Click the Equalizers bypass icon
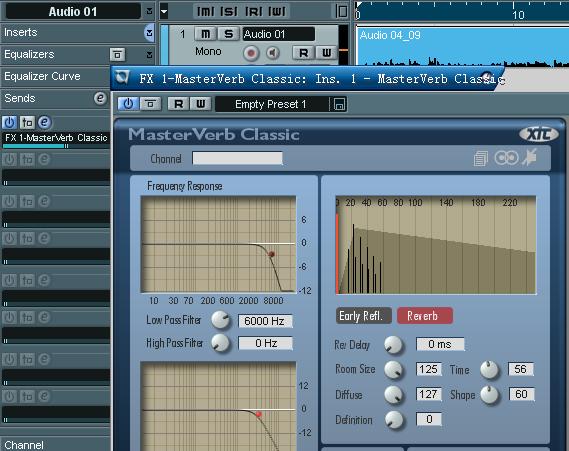Viewport: 569px width, 451px height. [x=117, y=55]
